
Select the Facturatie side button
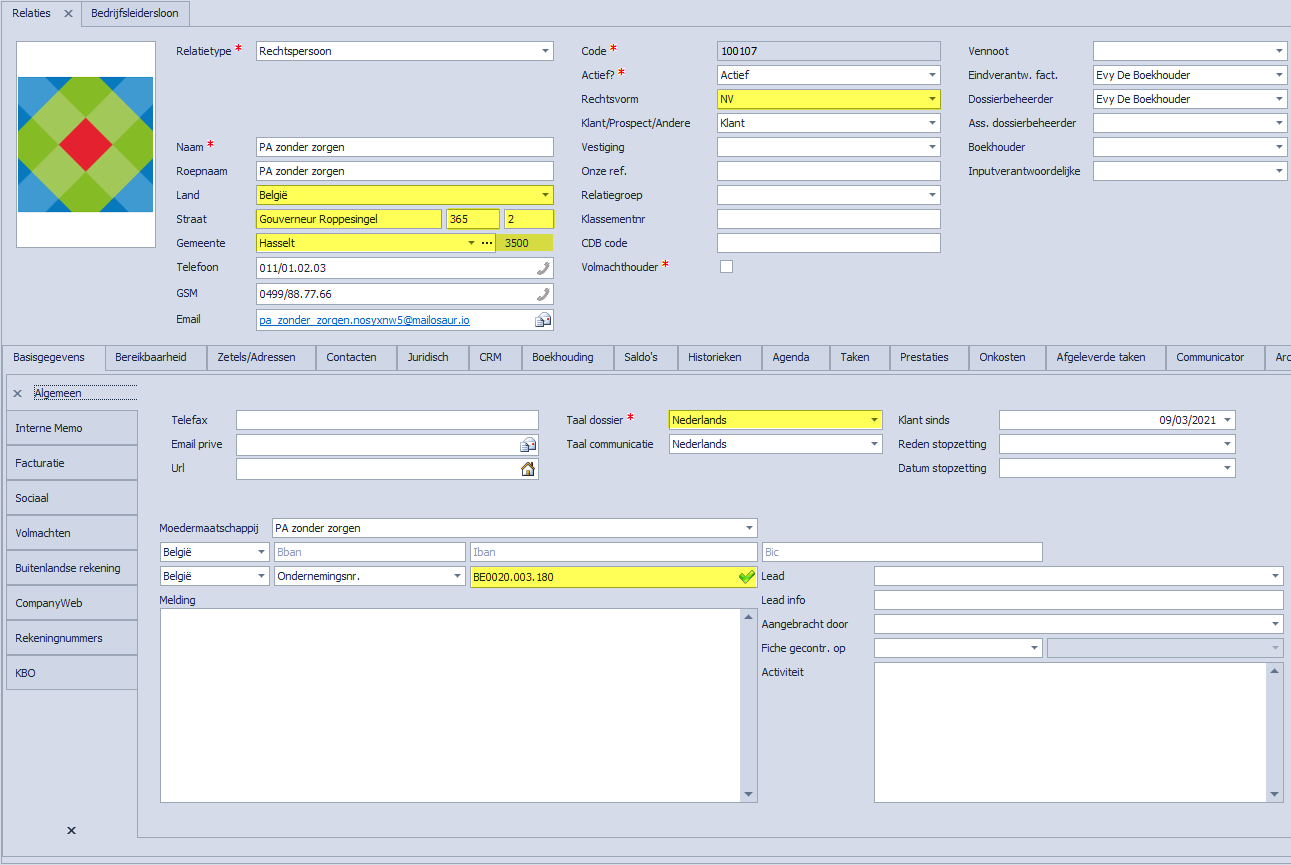tap(71, 463)
